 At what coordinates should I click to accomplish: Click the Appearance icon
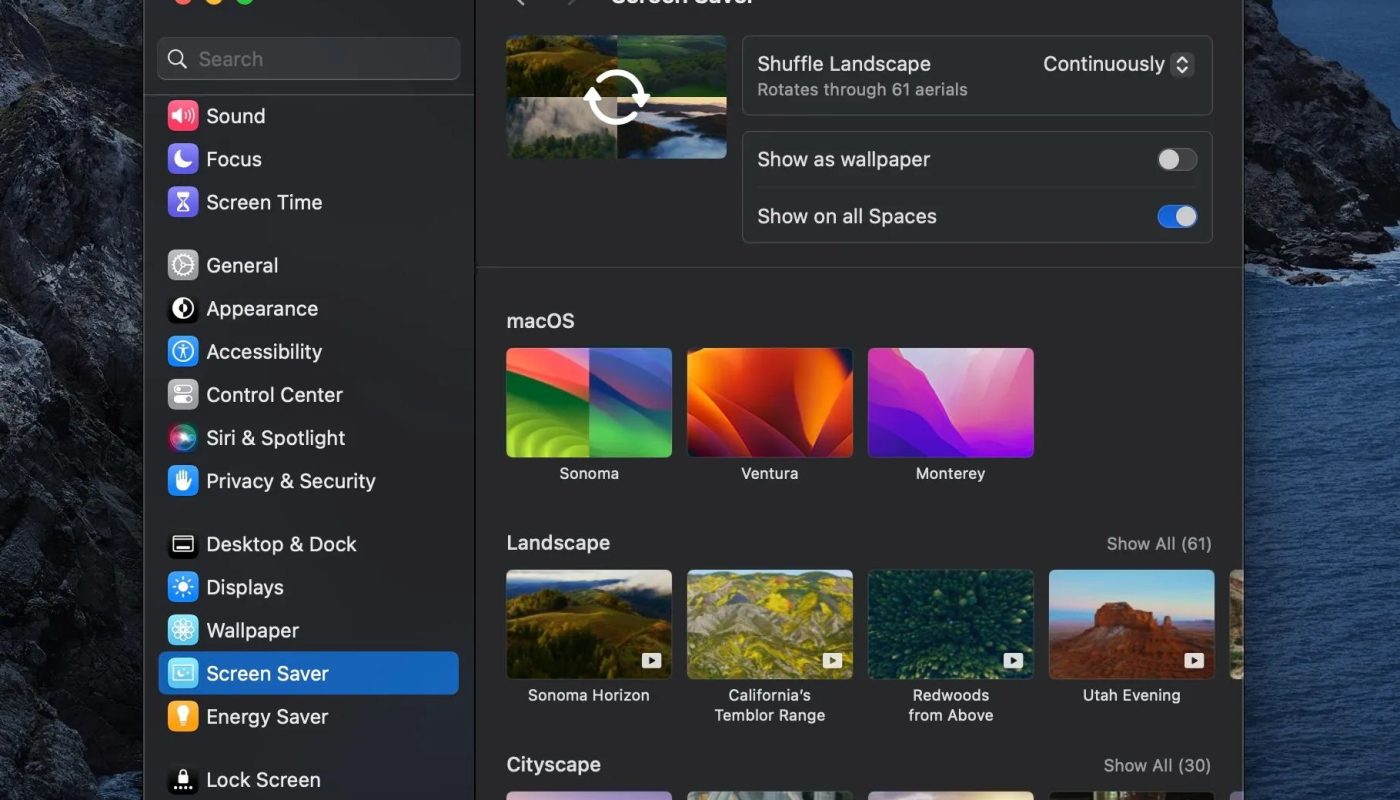(183, 308)
